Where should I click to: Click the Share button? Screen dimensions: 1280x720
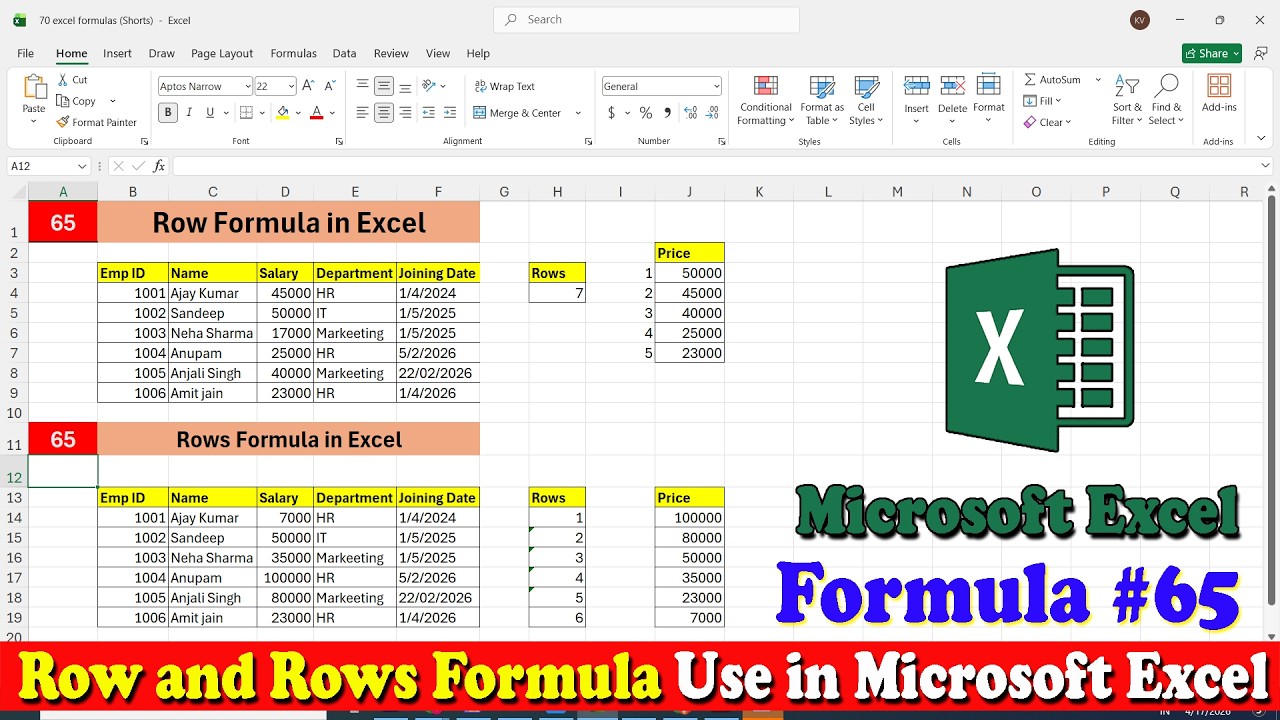1211,54
